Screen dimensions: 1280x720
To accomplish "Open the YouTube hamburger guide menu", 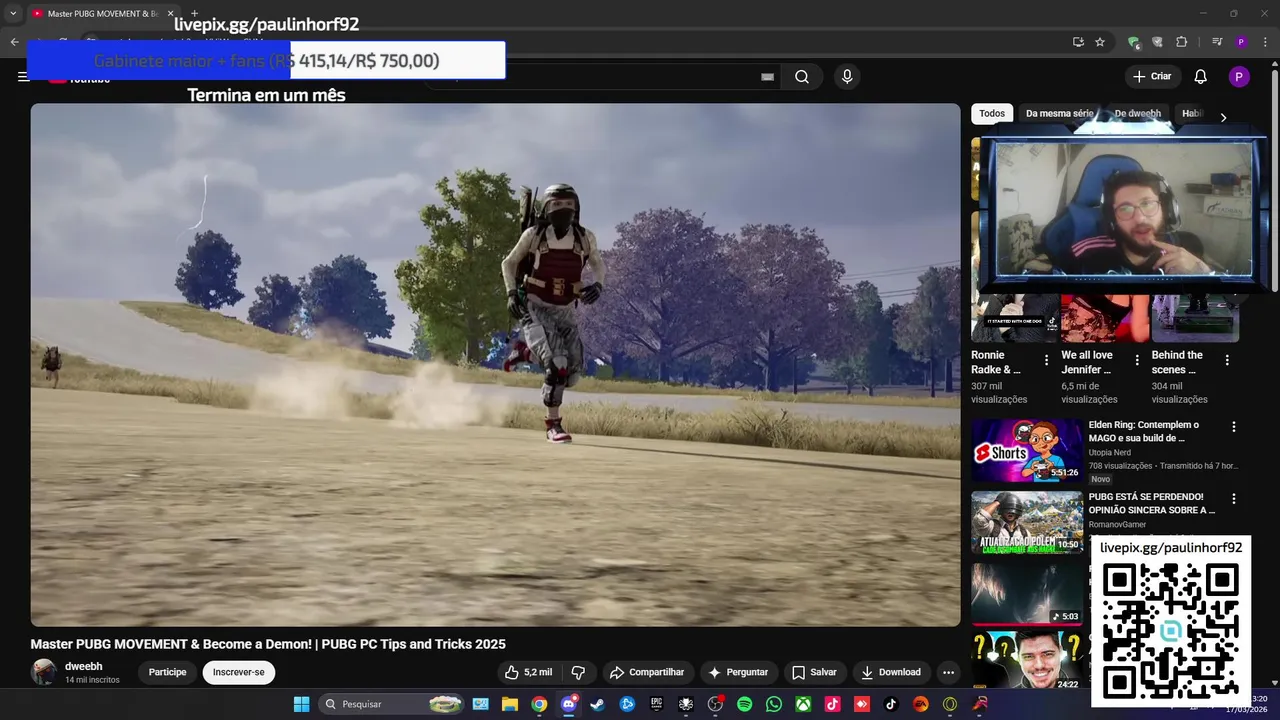I will click(x=23, y=76).
